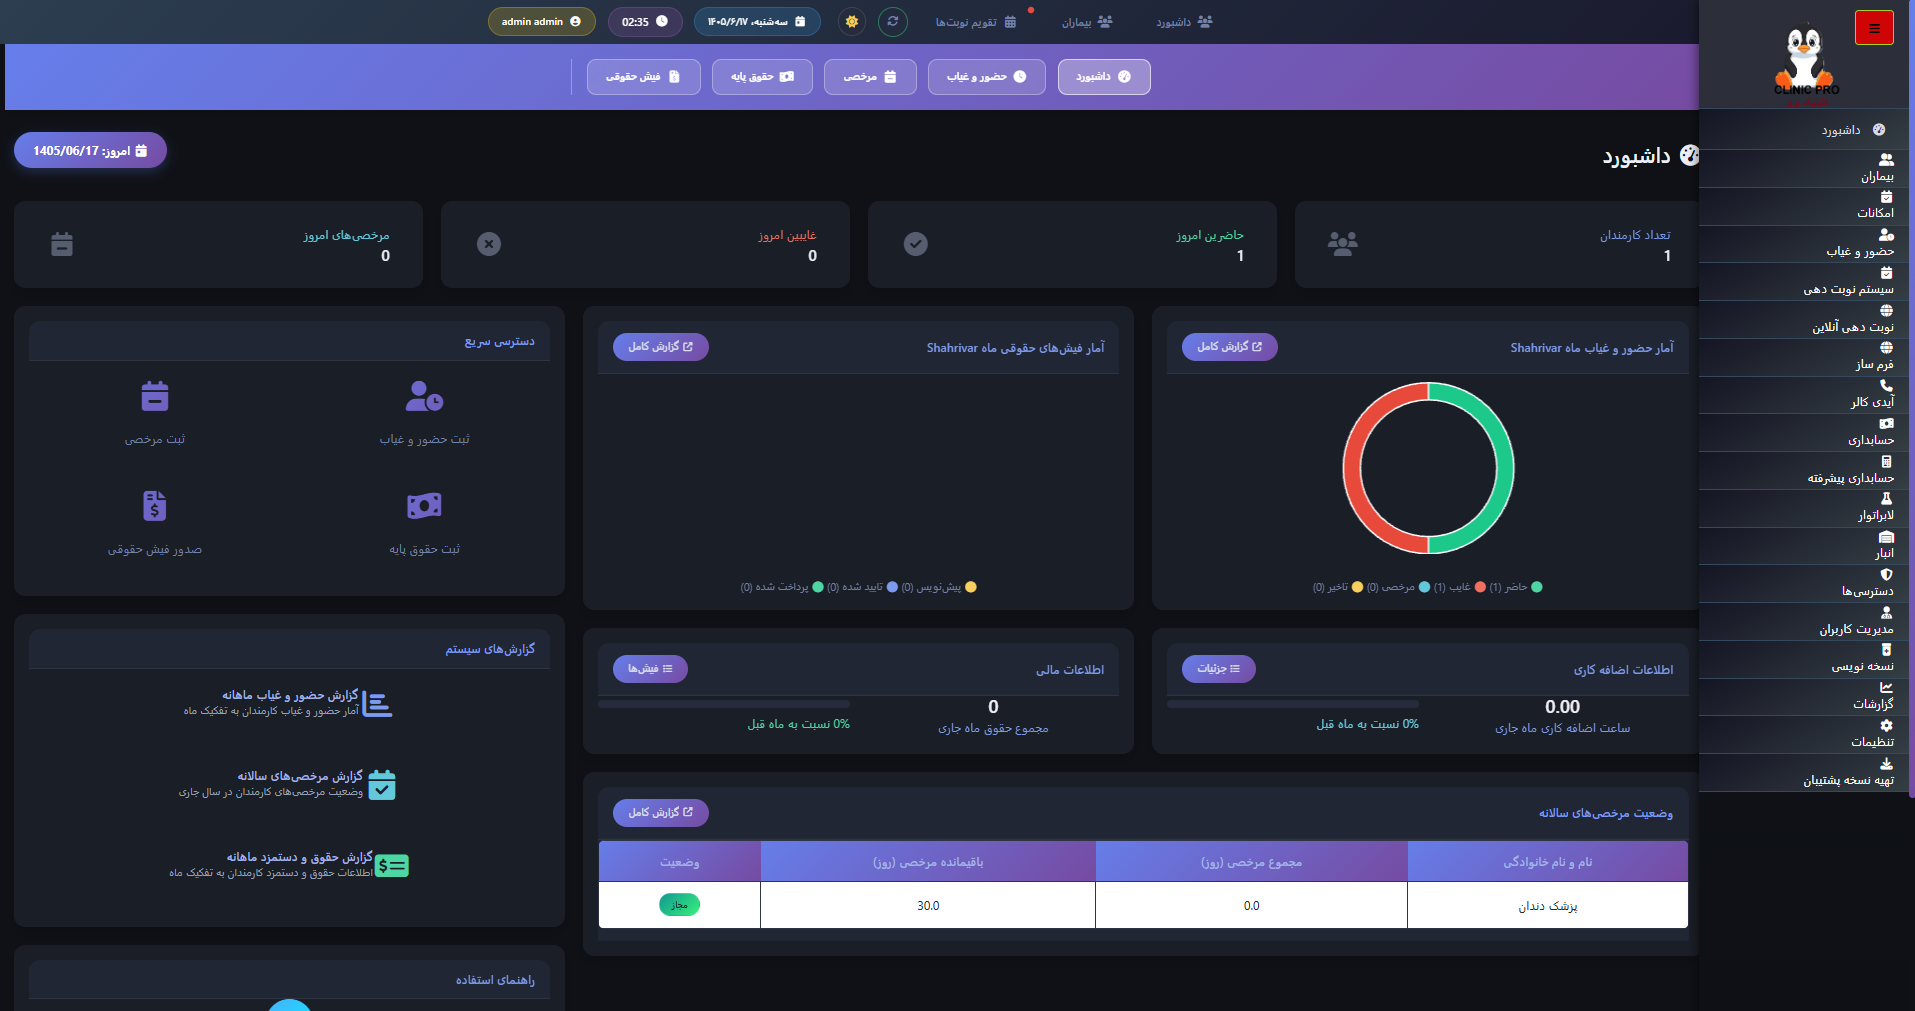1915x1011 pixels.
Task: Toggle the red غایب legend dot
Action: [1480, 587]
